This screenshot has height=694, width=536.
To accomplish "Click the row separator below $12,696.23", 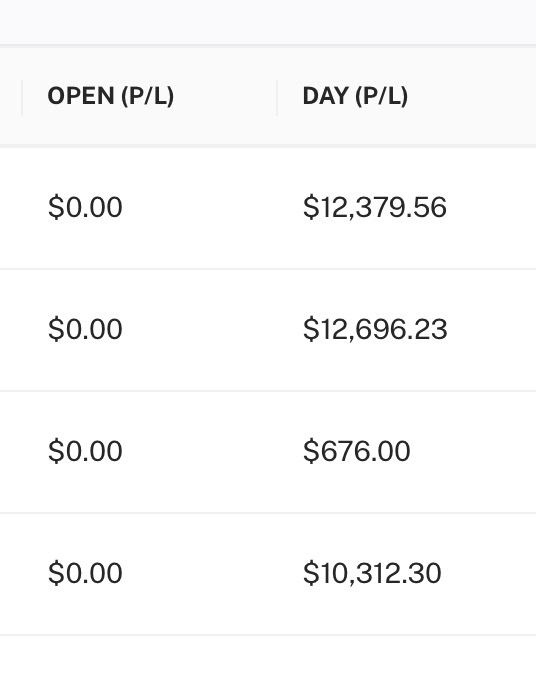I will 268,391.
